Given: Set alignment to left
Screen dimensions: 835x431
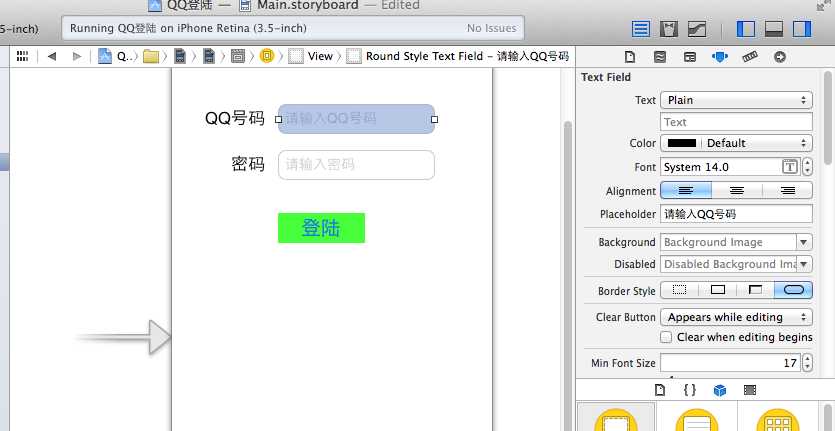Looking at the screenshot, I should pyautogui.click(x=686, y=191).
